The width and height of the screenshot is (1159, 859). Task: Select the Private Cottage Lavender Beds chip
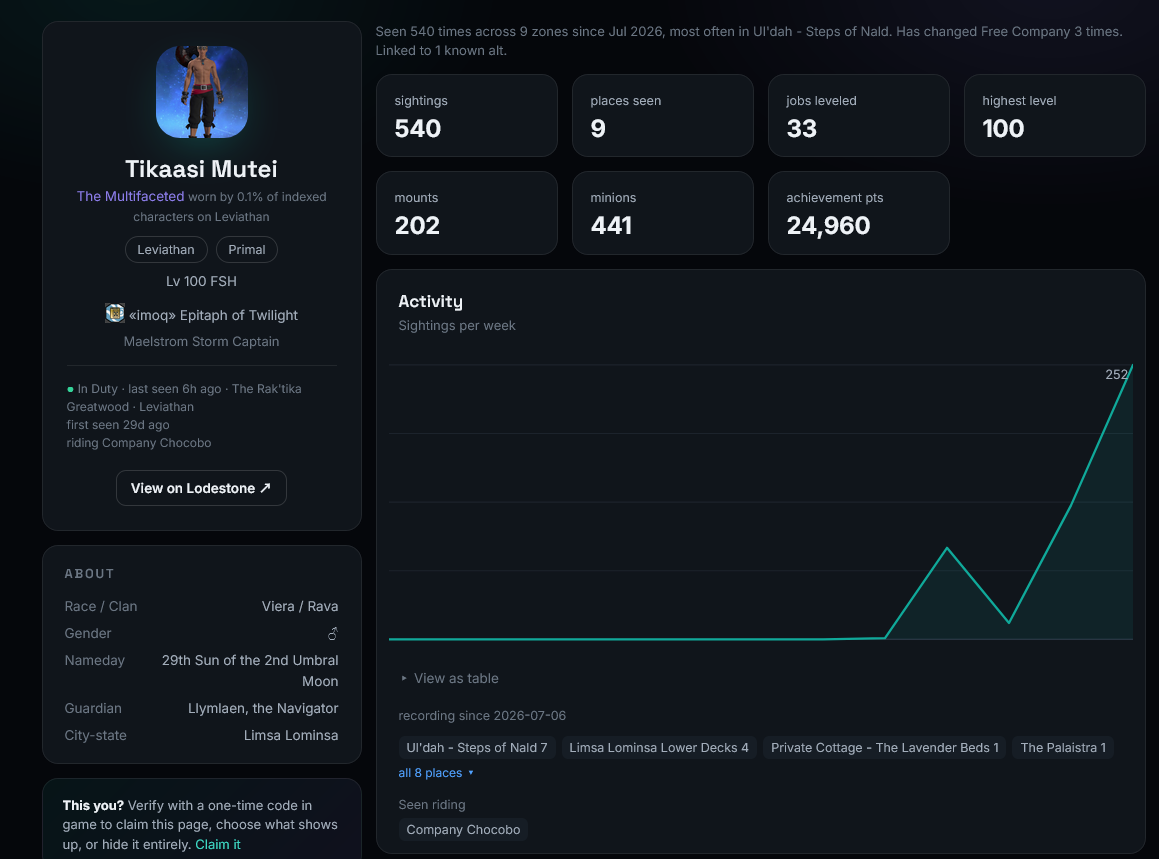(x=884, y=747)
